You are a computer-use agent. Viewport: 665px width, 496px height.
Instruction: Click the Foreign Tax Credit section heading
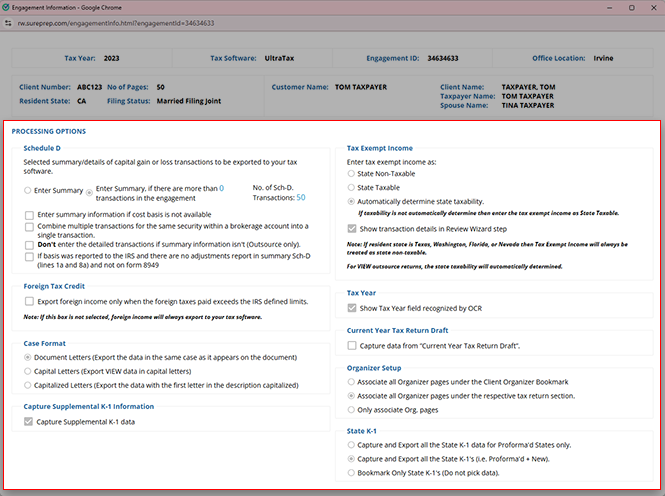(54, 286)
